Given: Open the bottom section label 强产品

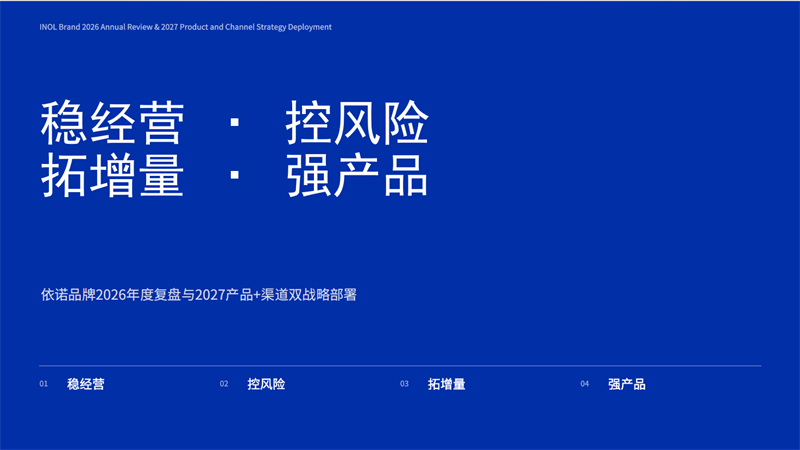Looking at the screenshot, I should [x=627, y=384].
